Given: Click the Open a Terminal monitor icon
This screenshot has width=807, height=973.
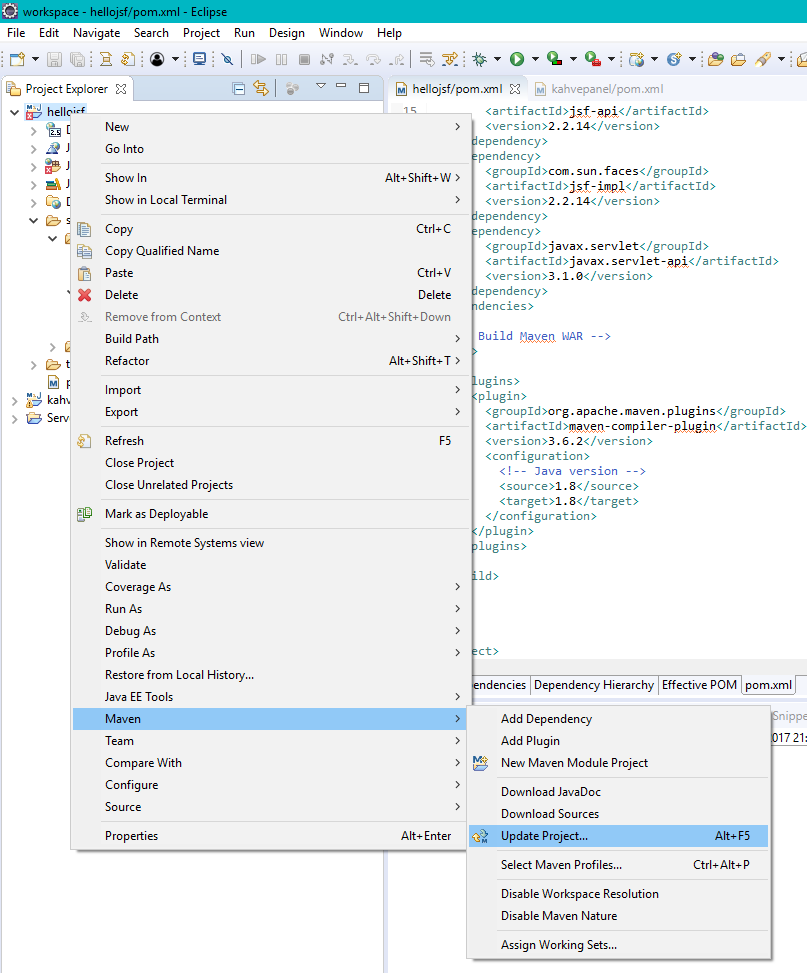Looking at the screenshot, I should click(x=199, y=59).
